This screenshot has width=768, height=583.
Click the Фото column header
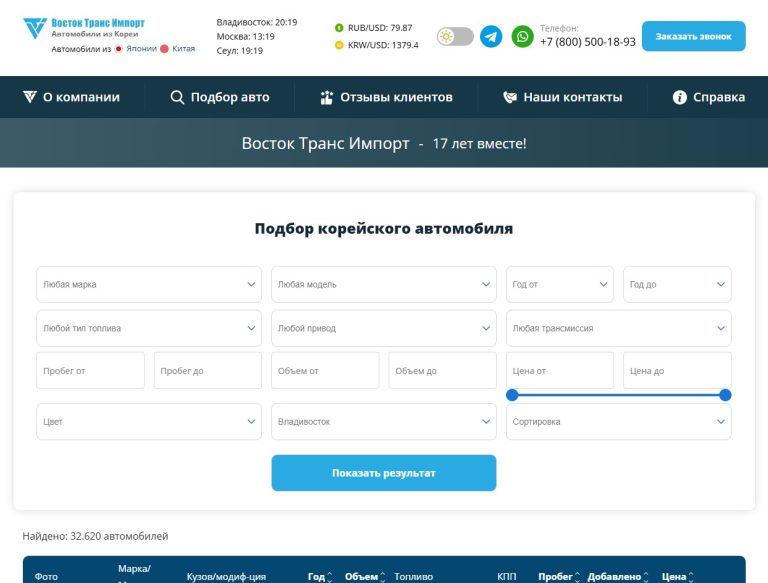click(46, 577)
